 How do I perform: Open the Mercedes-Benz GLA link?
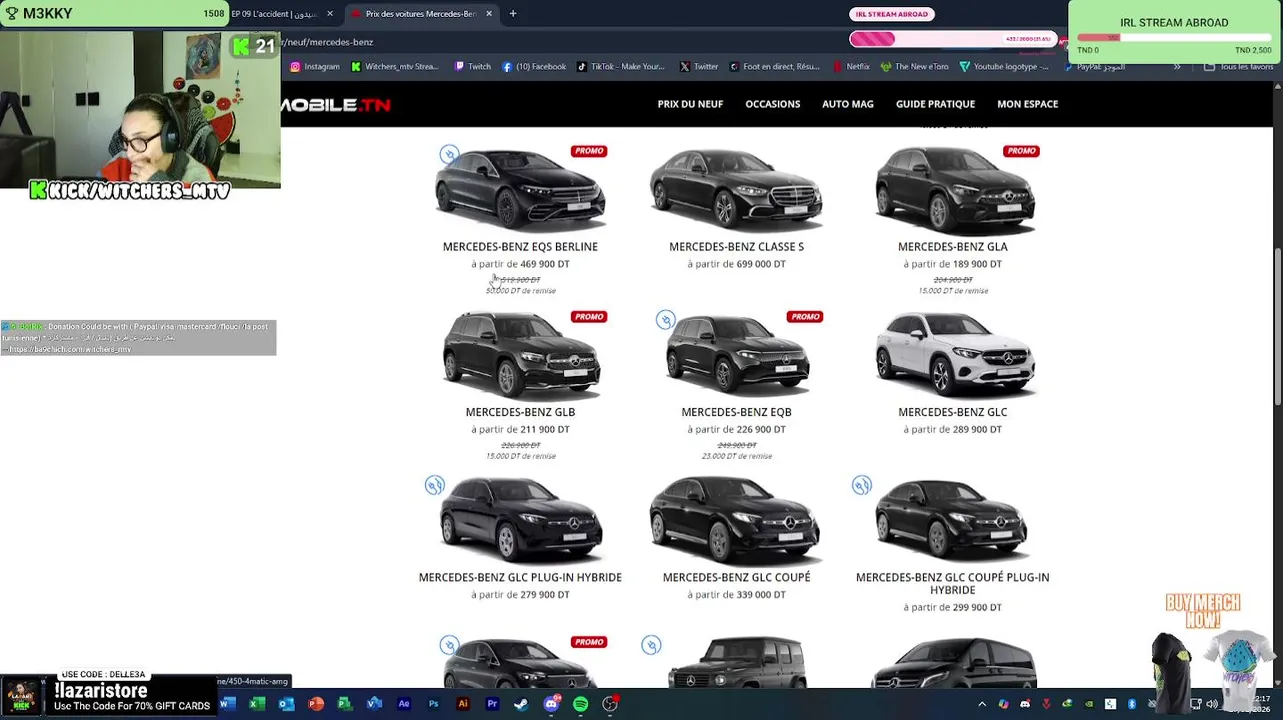click(952, 247)
